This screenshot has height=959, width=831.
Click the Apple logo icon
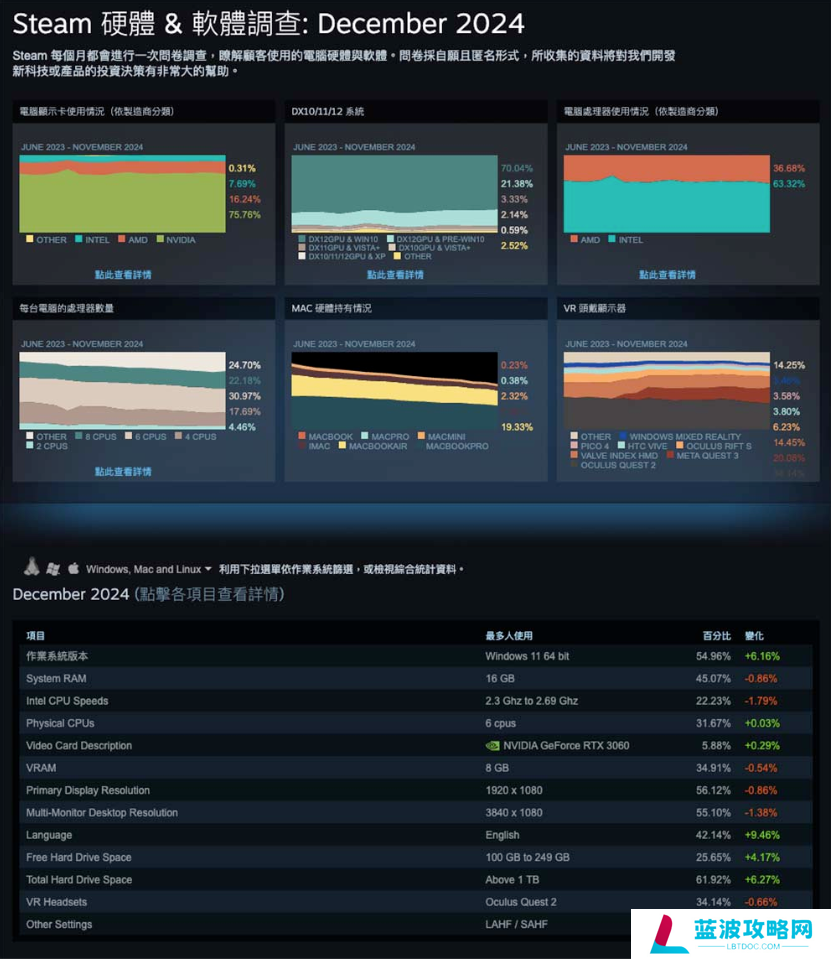click(73, 568)
